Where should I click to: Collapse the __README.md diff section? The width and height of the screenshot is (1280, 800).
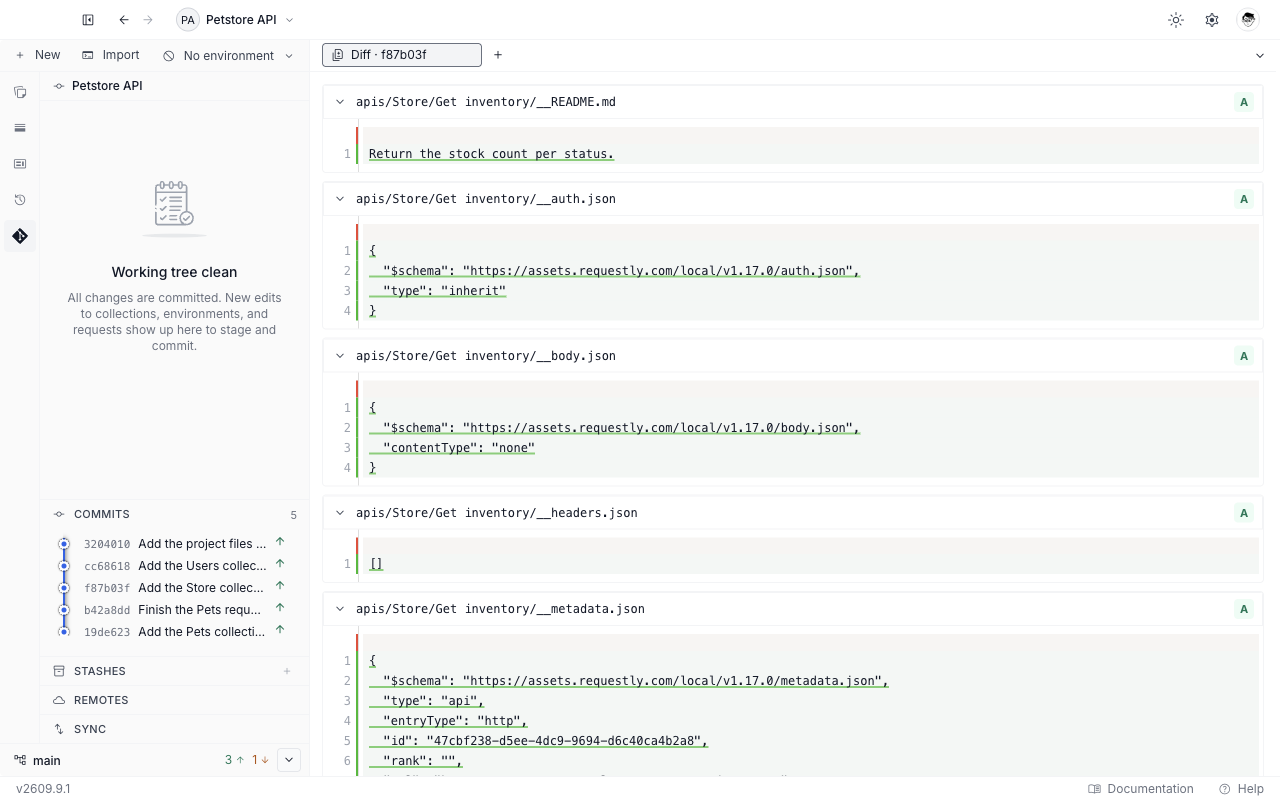(x=340, y=102)
